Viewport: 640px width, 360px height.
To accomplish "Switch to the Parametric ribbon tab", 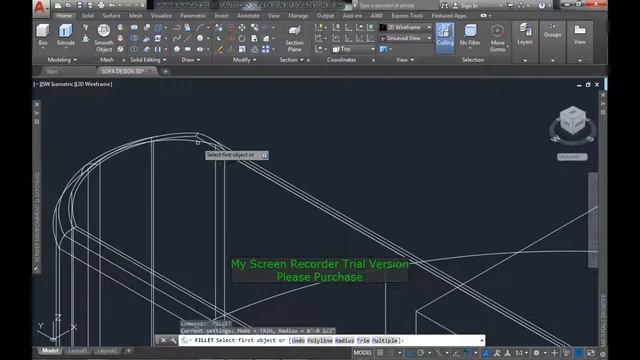I will click(193, 16).
